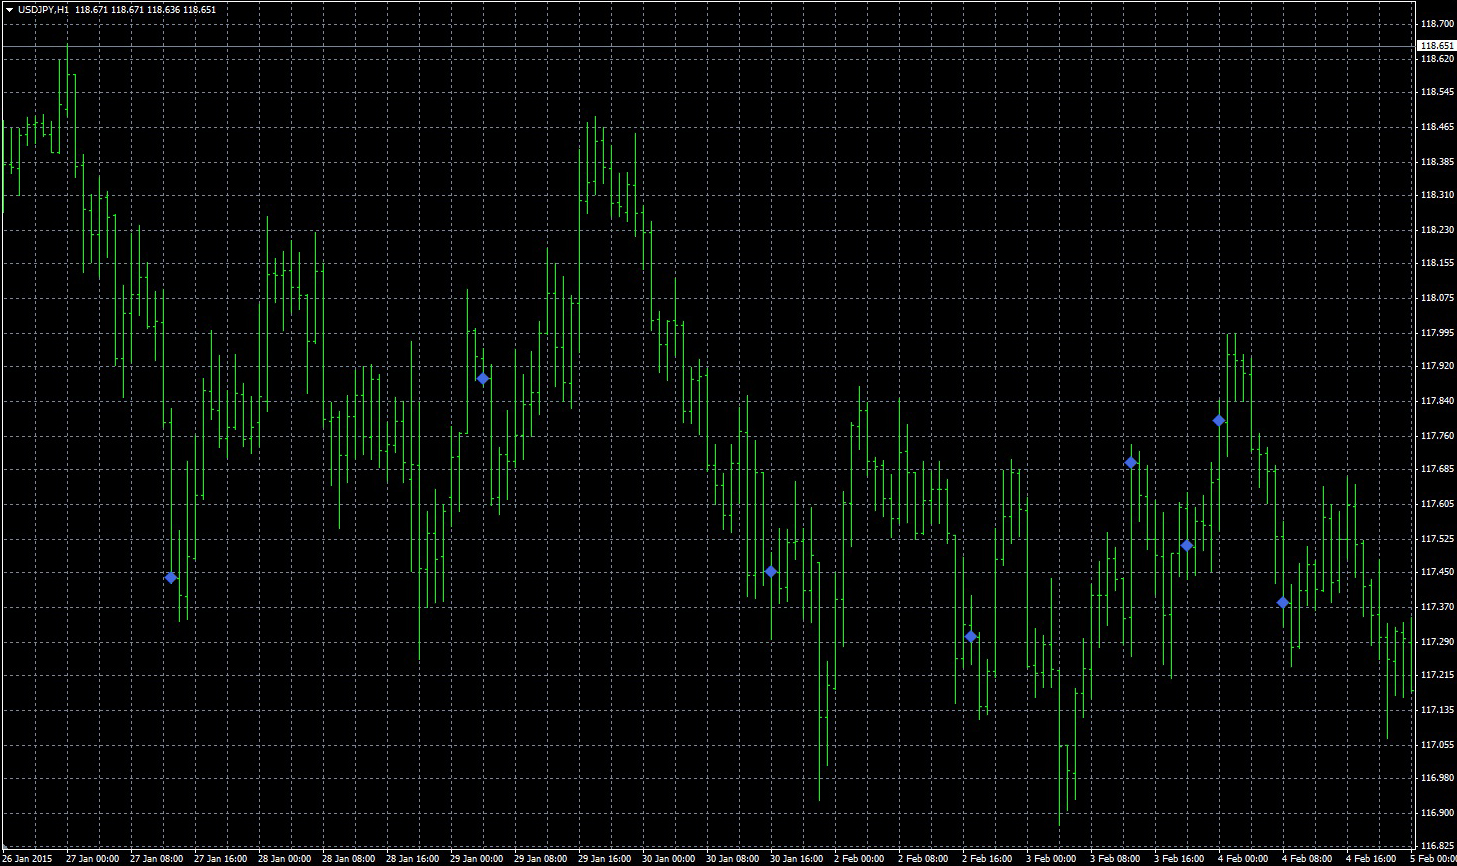Select the blue diamond above 30 Jan 16:00

point(771,572)
